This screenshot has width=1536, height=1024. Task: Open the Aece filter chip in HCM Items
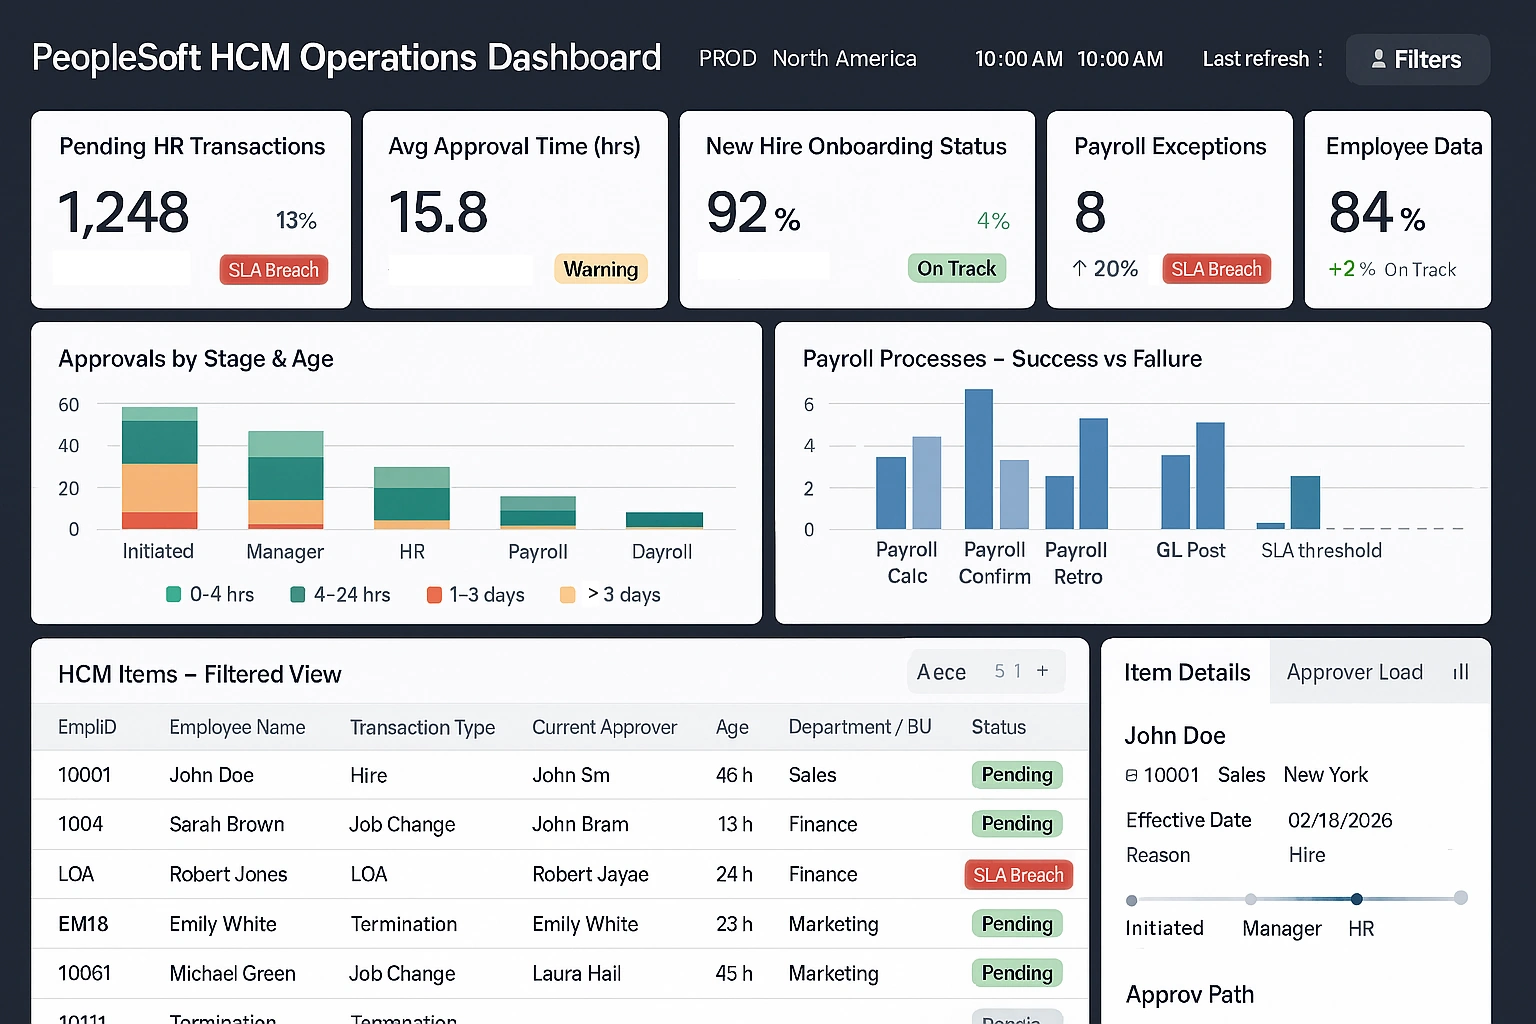tap(941, 671)
